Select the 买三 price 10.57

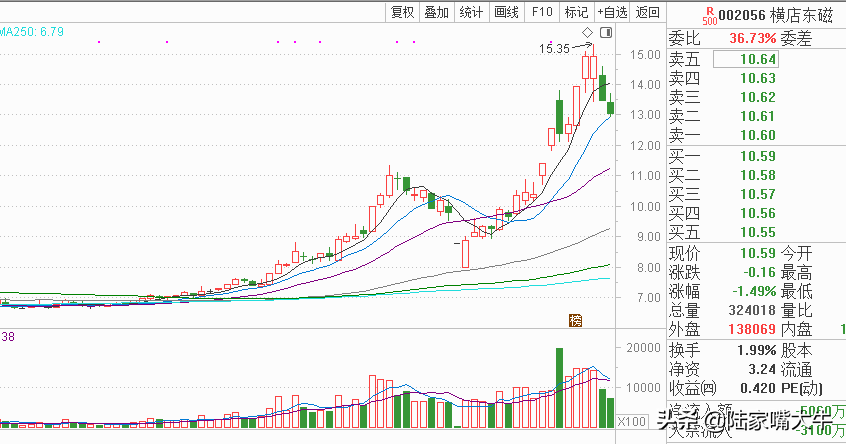(x=758, y=194)
